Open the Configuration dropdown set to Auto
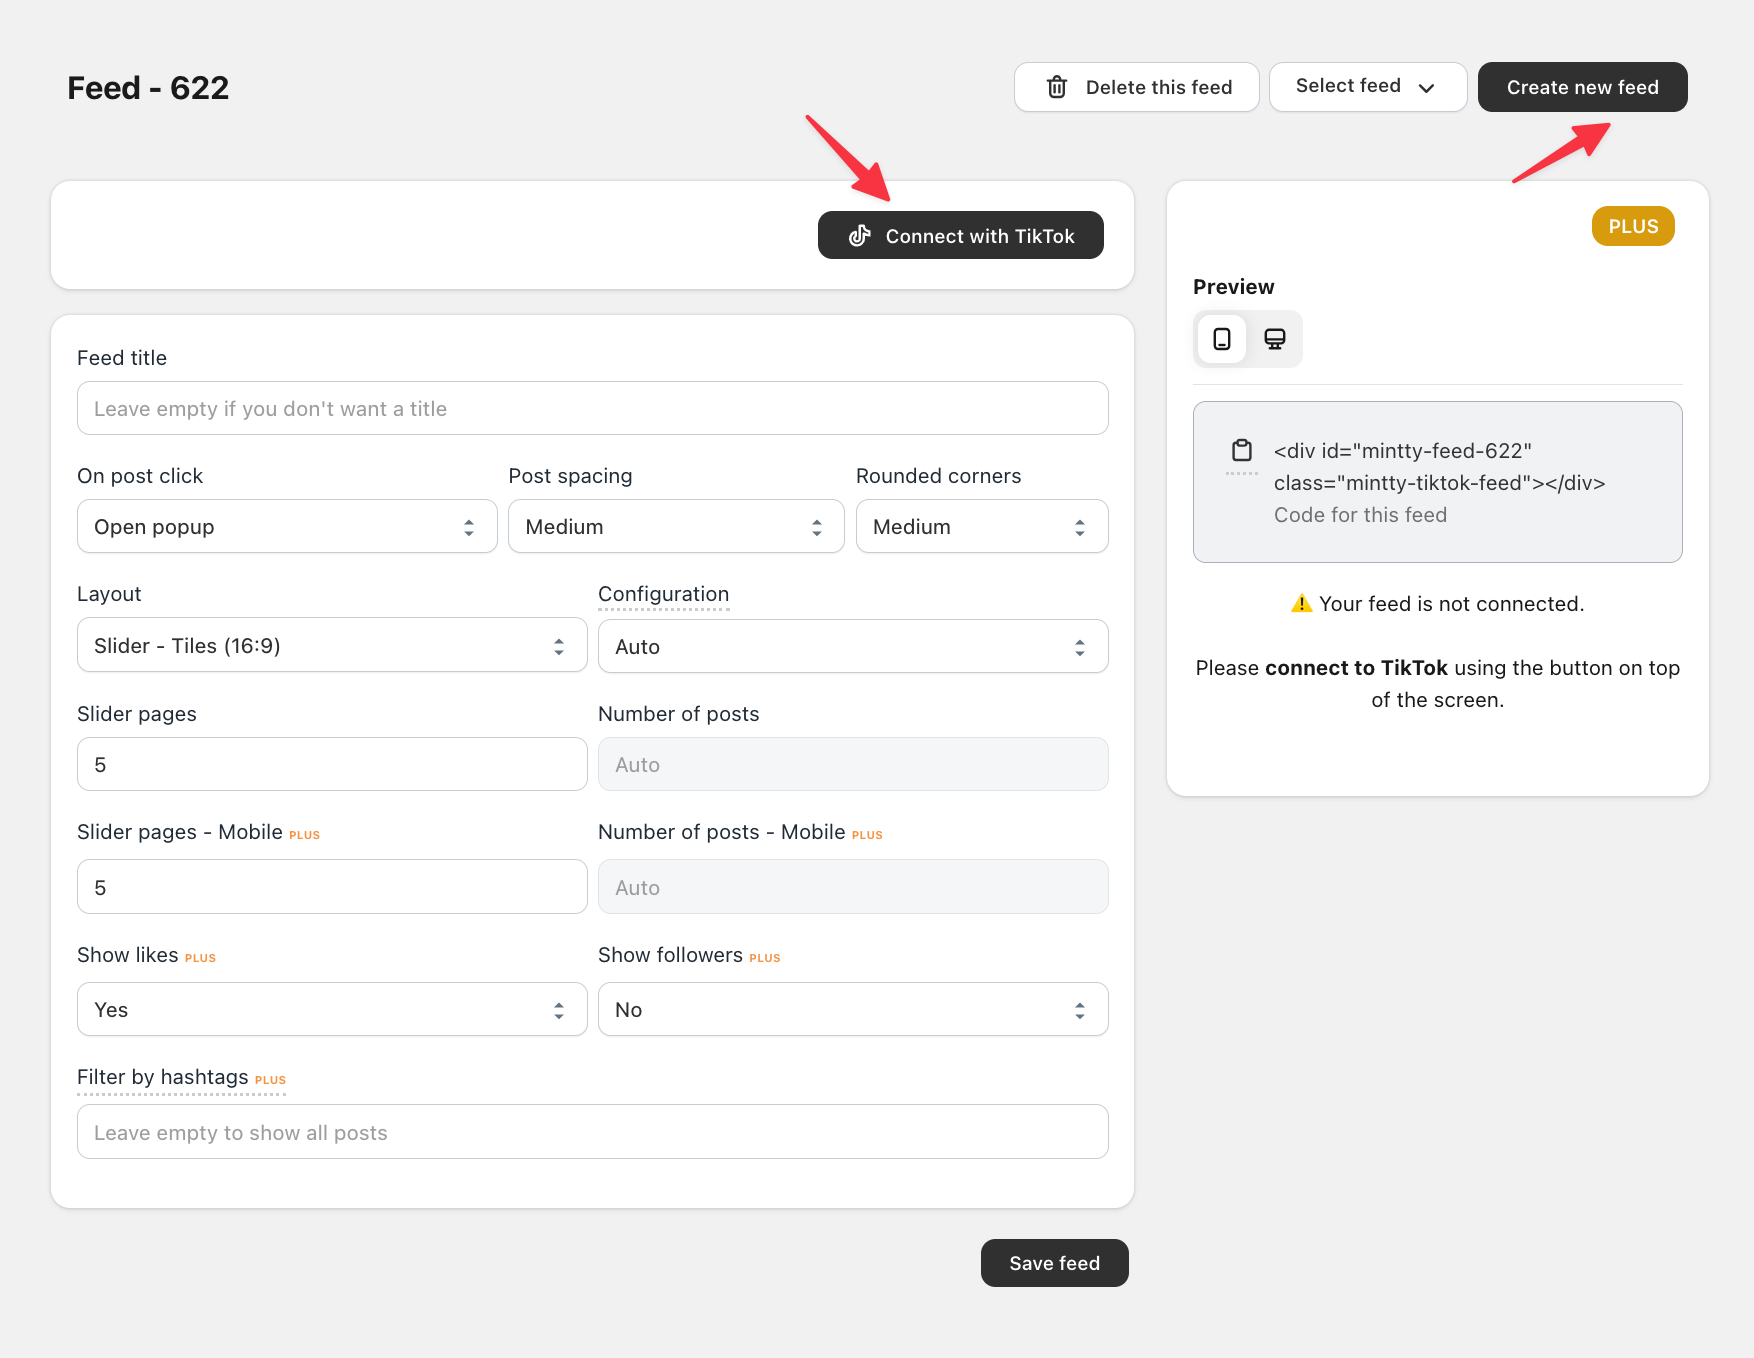Viewport: 1754px width, 1358px height. (x=853, y=646)
